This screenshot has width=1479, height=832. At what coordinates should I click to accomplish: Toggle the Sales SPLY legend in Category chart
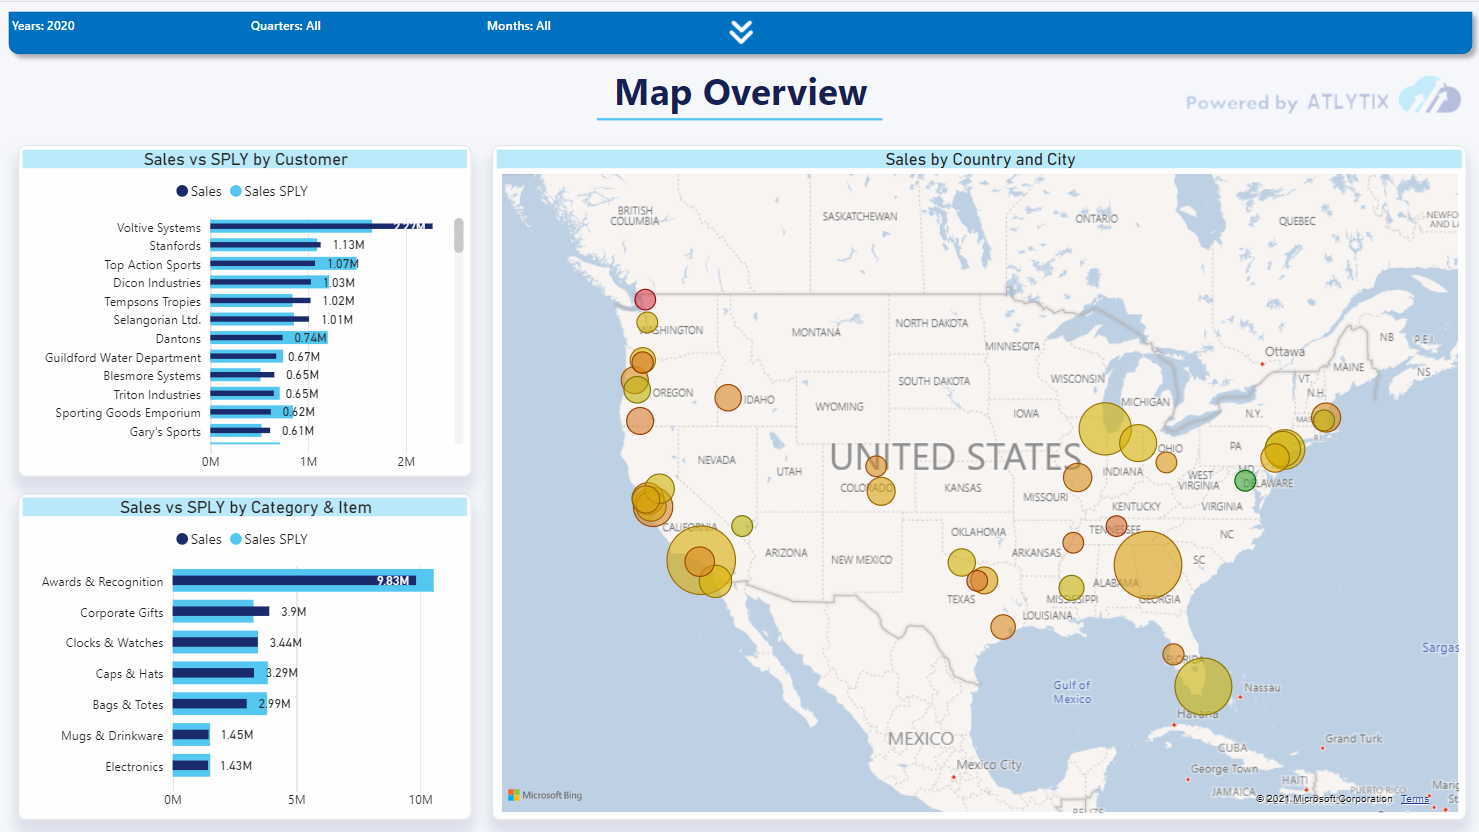pos(269,539)
